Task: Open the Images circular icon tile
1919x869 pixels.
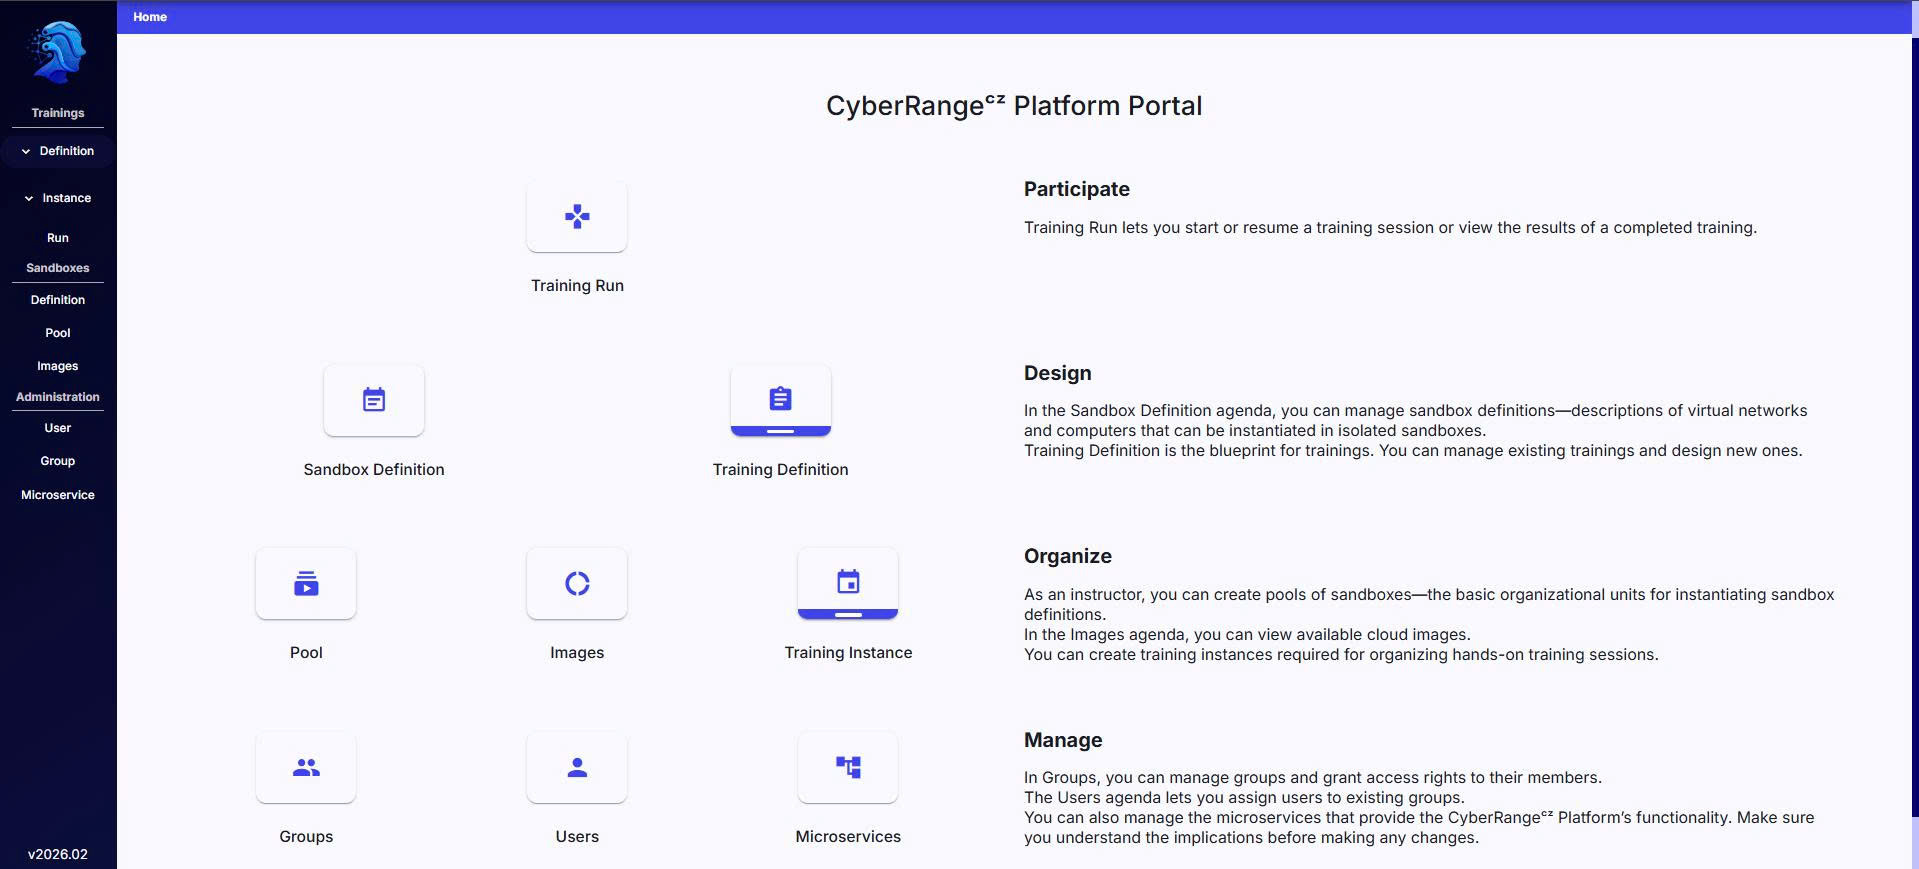Action: pos(577,583)
